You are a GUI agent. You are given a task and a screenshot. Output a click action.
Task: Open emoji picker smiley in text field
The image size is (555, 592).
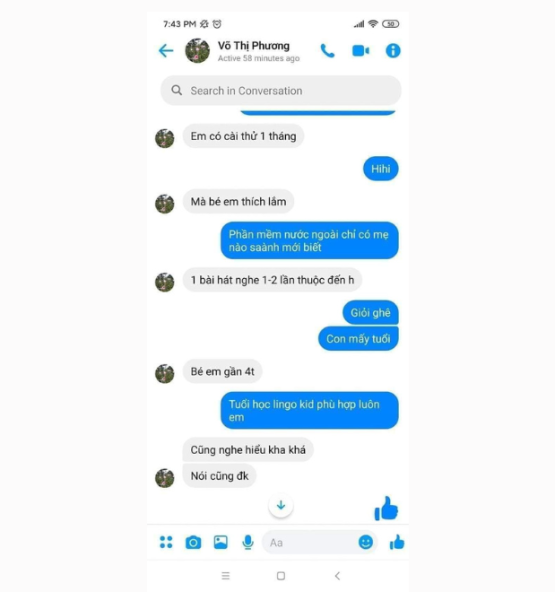coord(365,542)
